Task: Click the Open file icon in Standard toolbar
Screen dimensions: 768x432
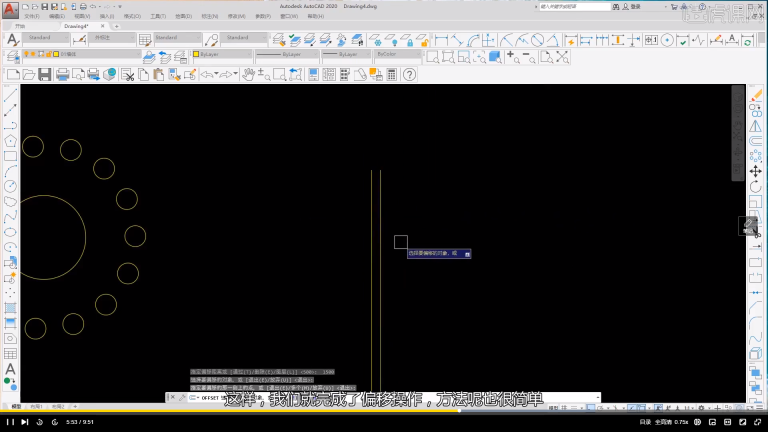Action: (29, 74)
